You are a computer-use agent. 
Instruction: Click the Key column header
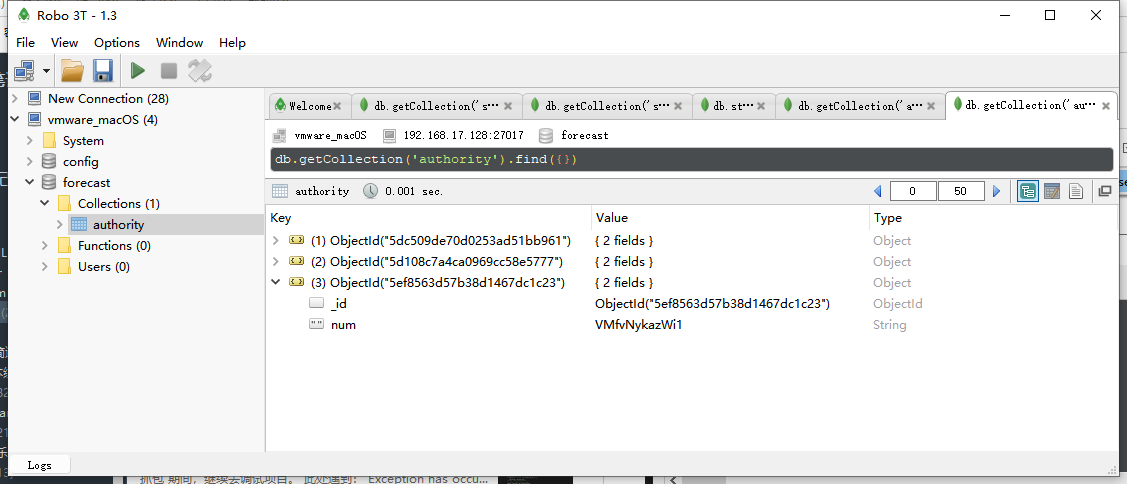point(429,218)
